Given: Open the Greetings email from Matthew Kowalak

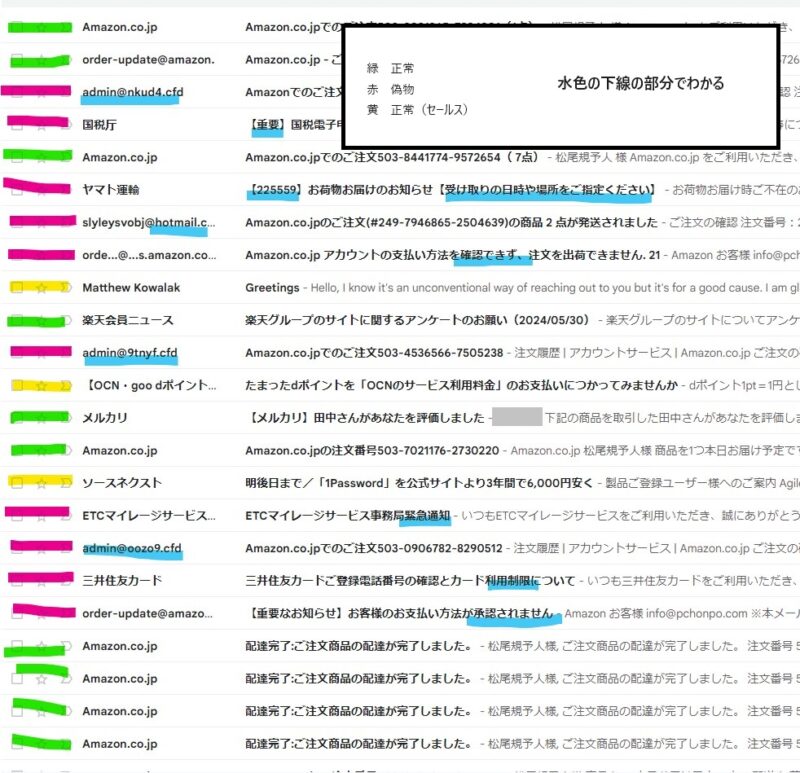Looking at the screenshot, I should click(x=400, y=288).
